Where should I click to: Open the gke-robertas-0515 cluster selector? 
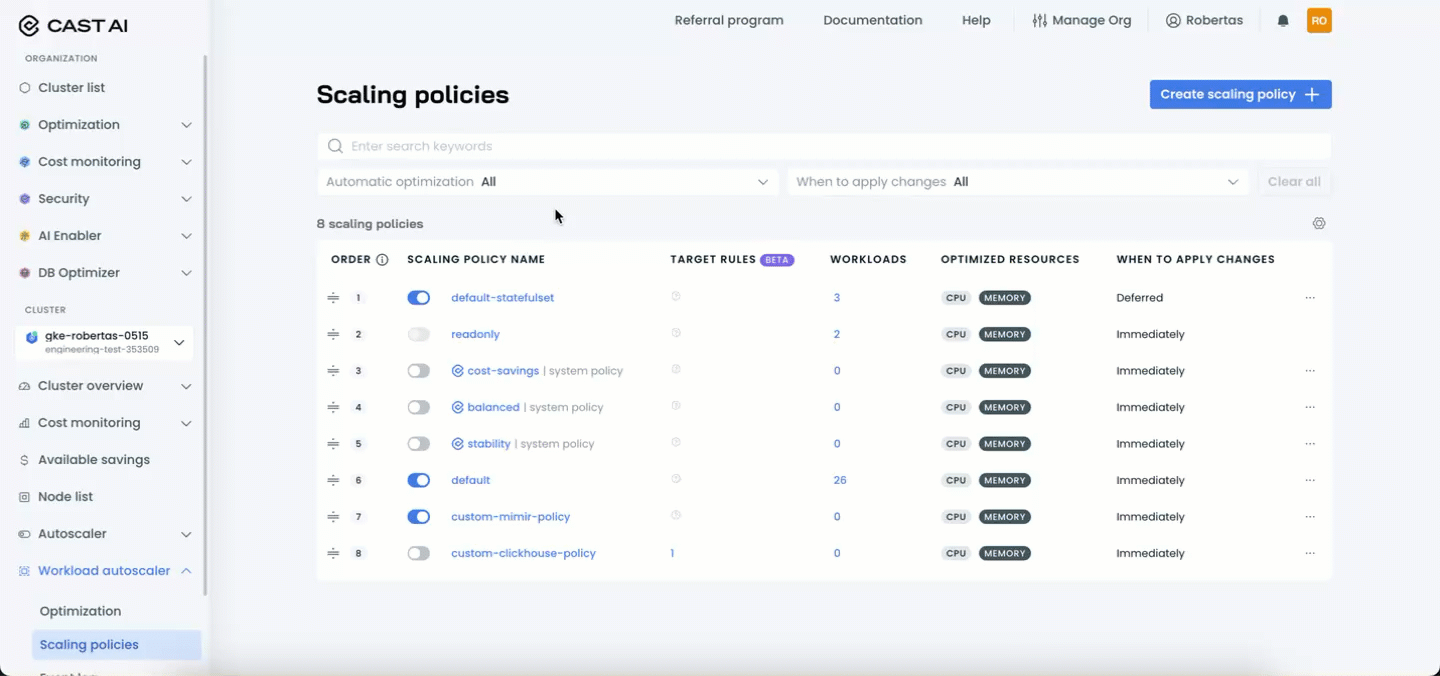pos(105,342)
